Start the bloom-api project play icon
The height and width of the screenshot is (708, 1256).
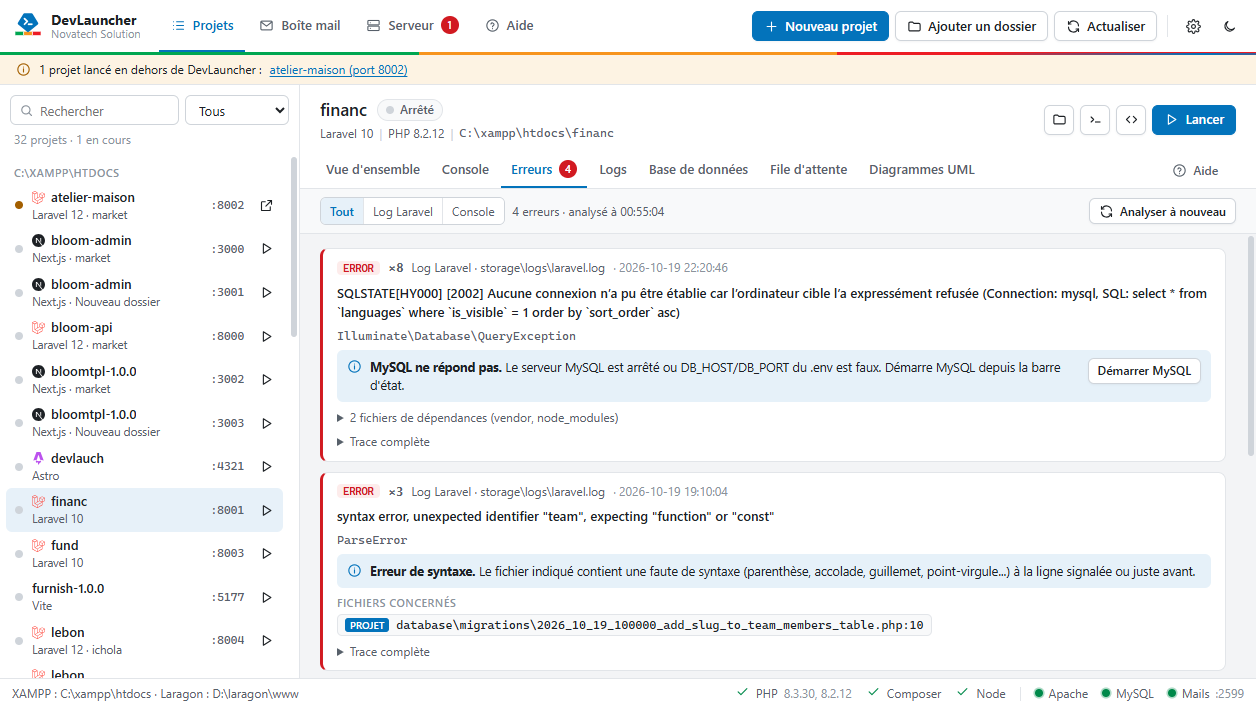[266, 336]
